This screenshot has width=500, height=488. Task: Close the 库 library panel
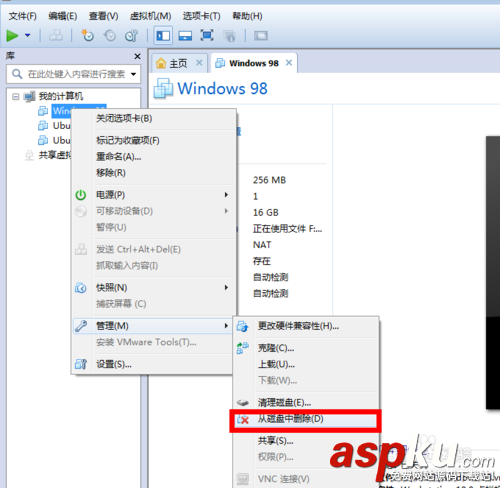click(x=137, y=56)
